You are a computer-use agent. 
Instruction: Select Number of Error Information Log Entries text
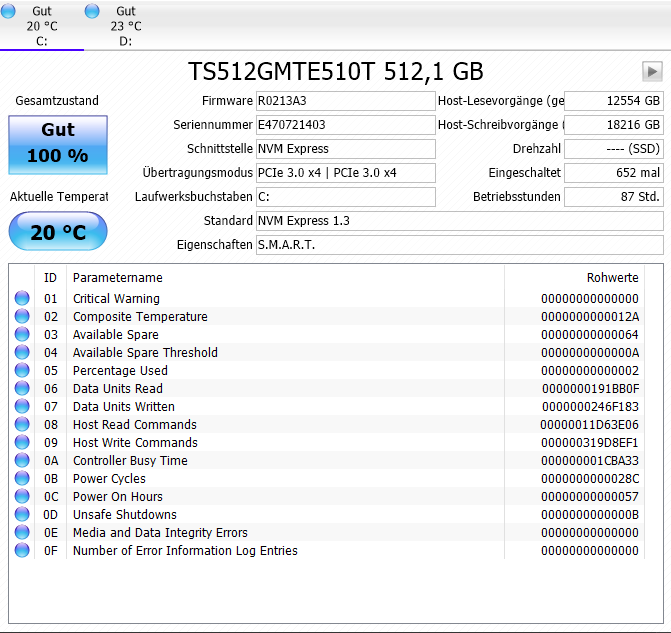185,550
